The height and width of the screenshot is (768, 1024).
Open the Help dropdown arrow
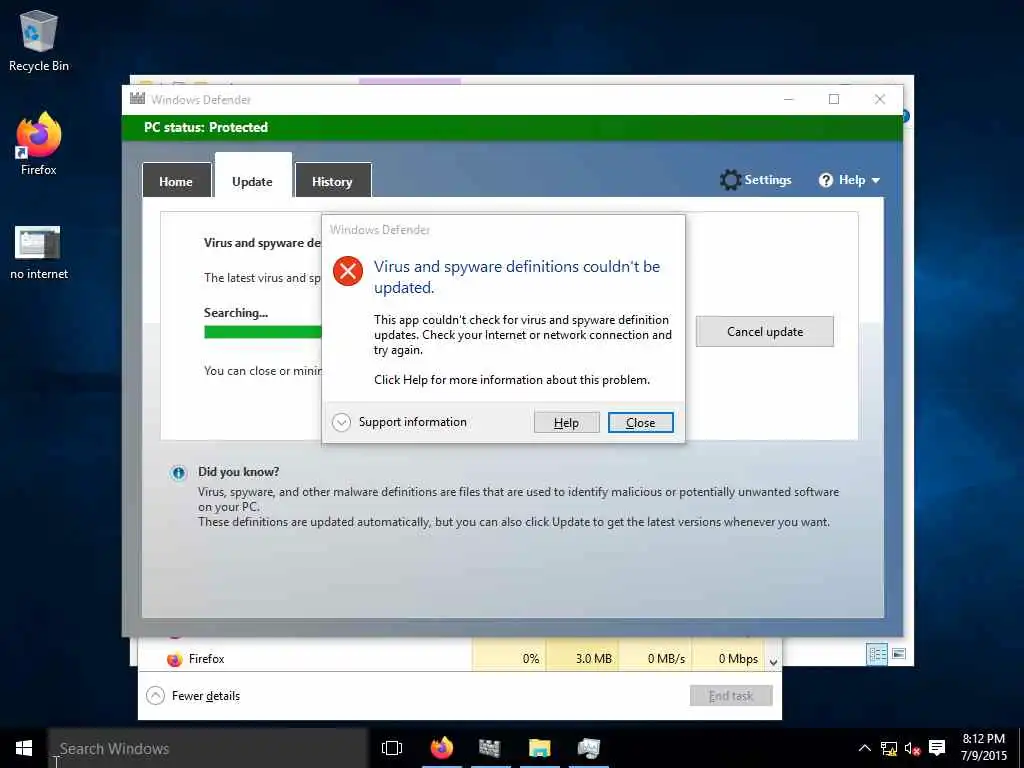click(876, 180)
